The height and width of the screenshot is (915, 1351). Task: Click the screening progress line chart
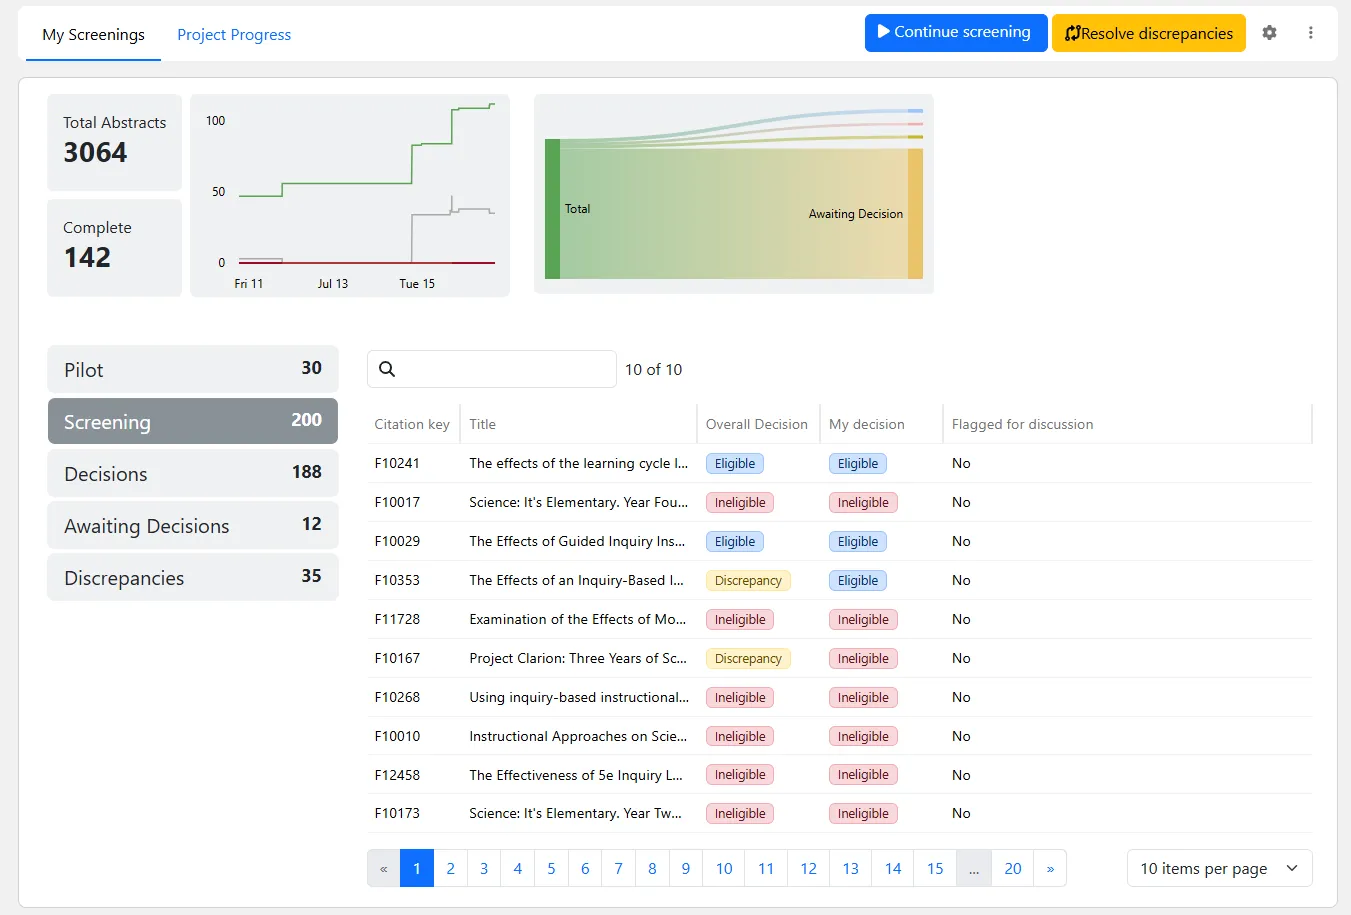tap(350, 195)
